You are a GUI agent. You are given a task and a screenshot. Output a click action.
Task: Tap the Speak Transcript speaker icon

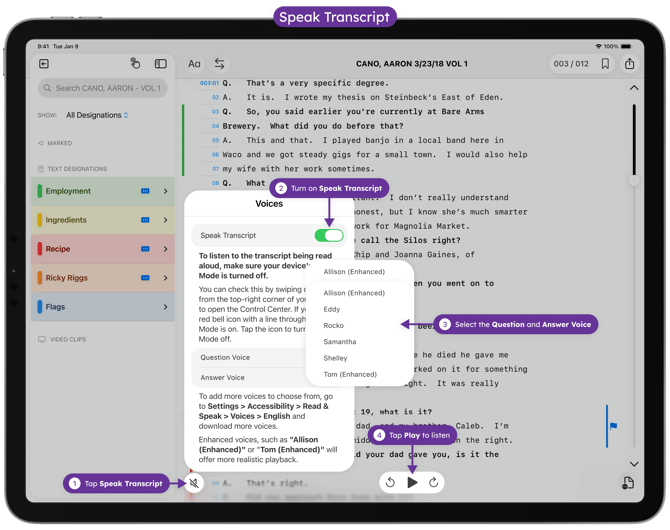(x=194, y=483)
